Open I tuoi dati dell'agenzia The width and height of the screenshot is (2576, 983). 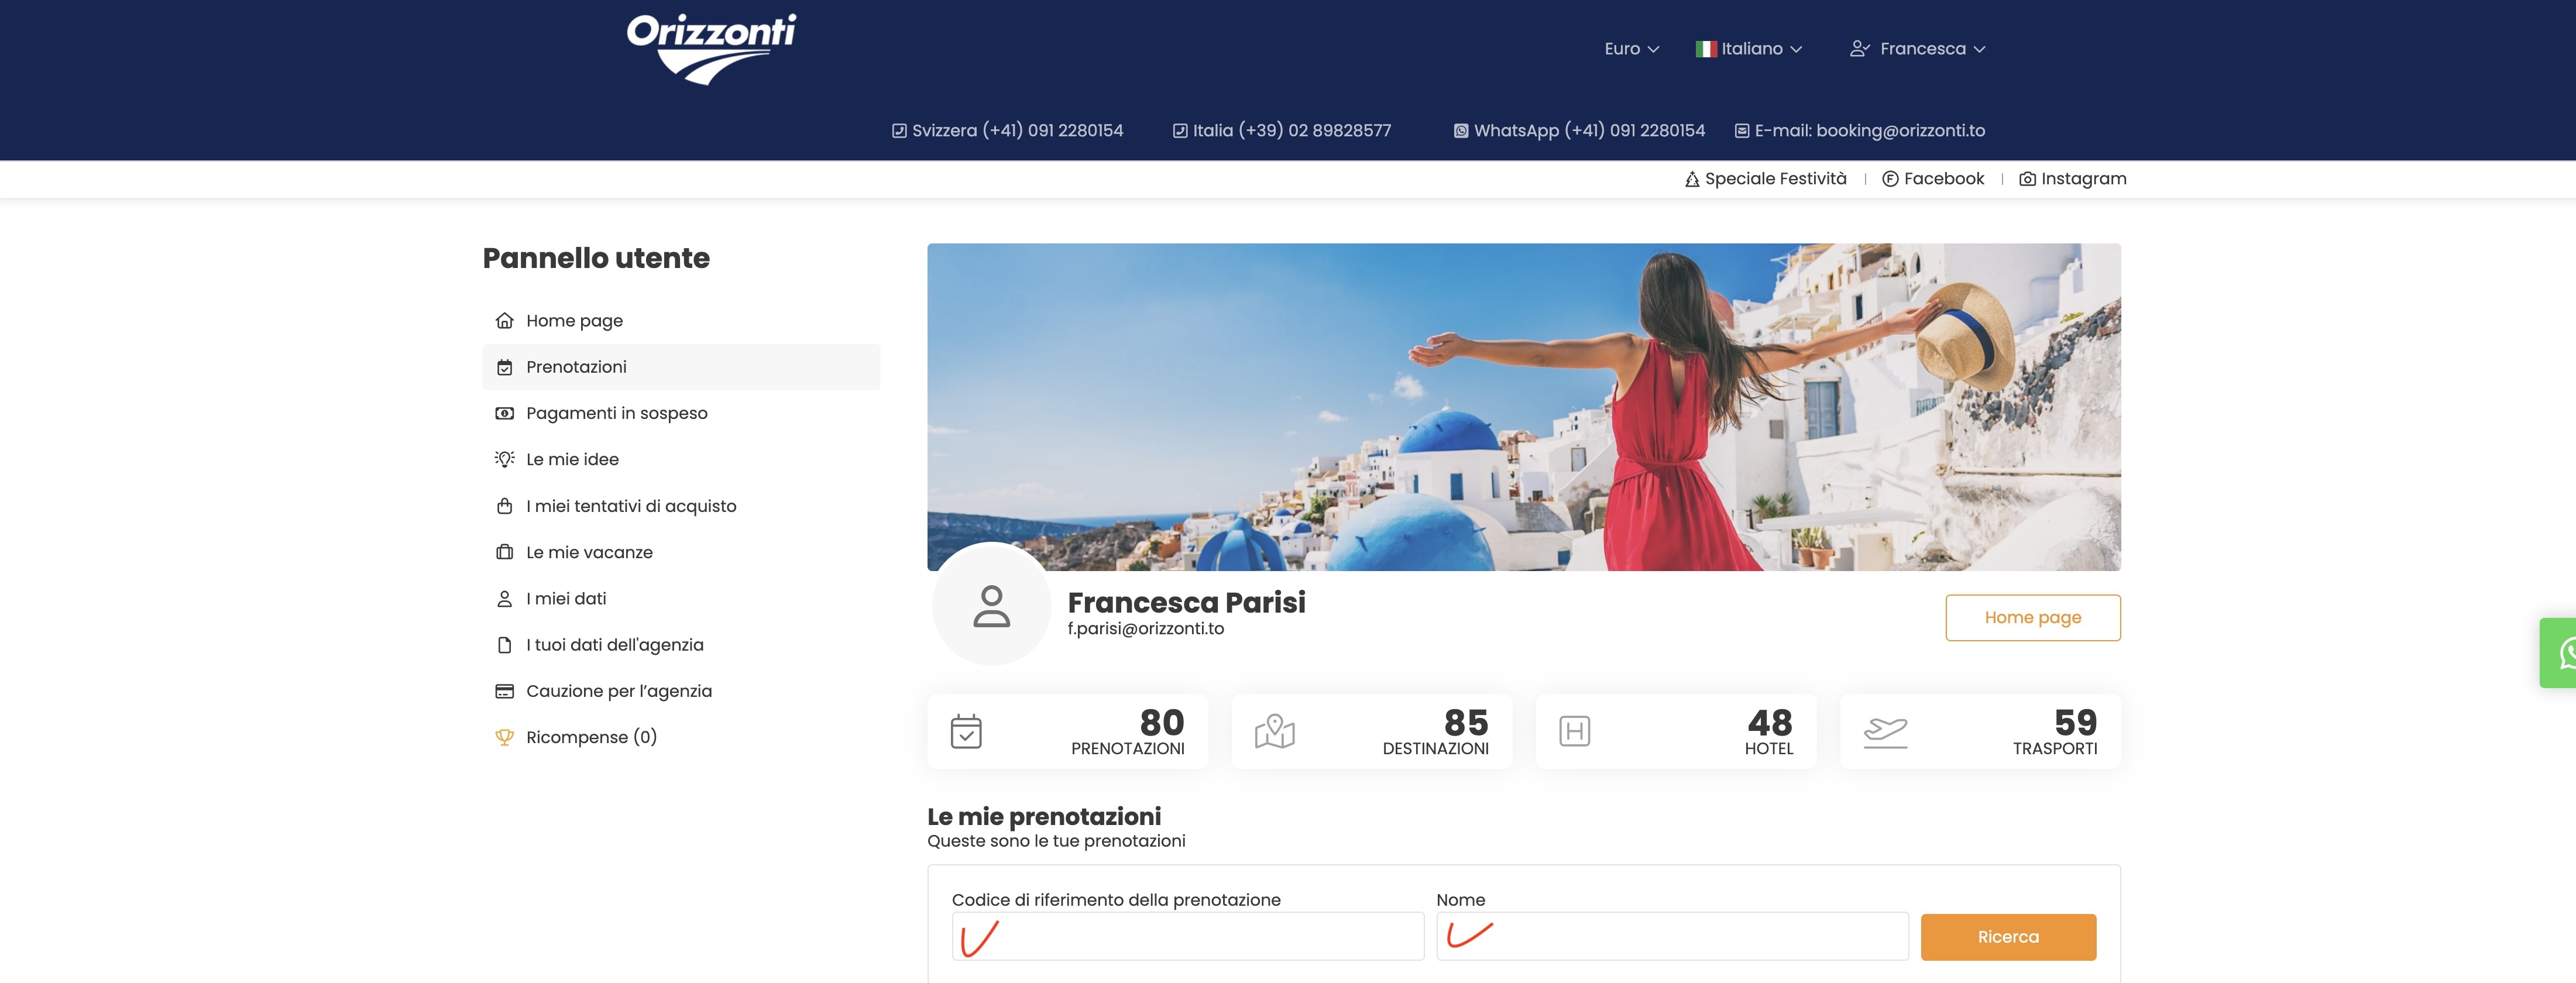[x=681, y=645]
